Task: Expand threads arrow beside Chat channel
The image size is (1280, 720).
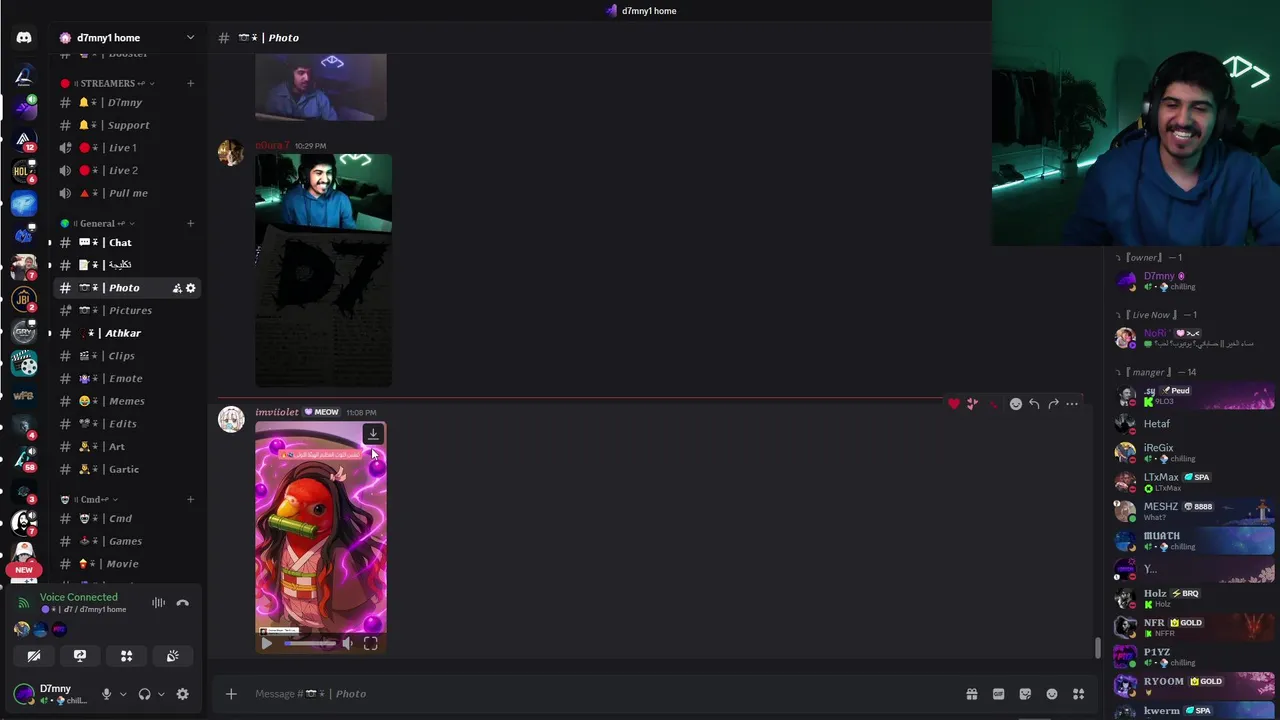Action: click(x=49, y=242)
